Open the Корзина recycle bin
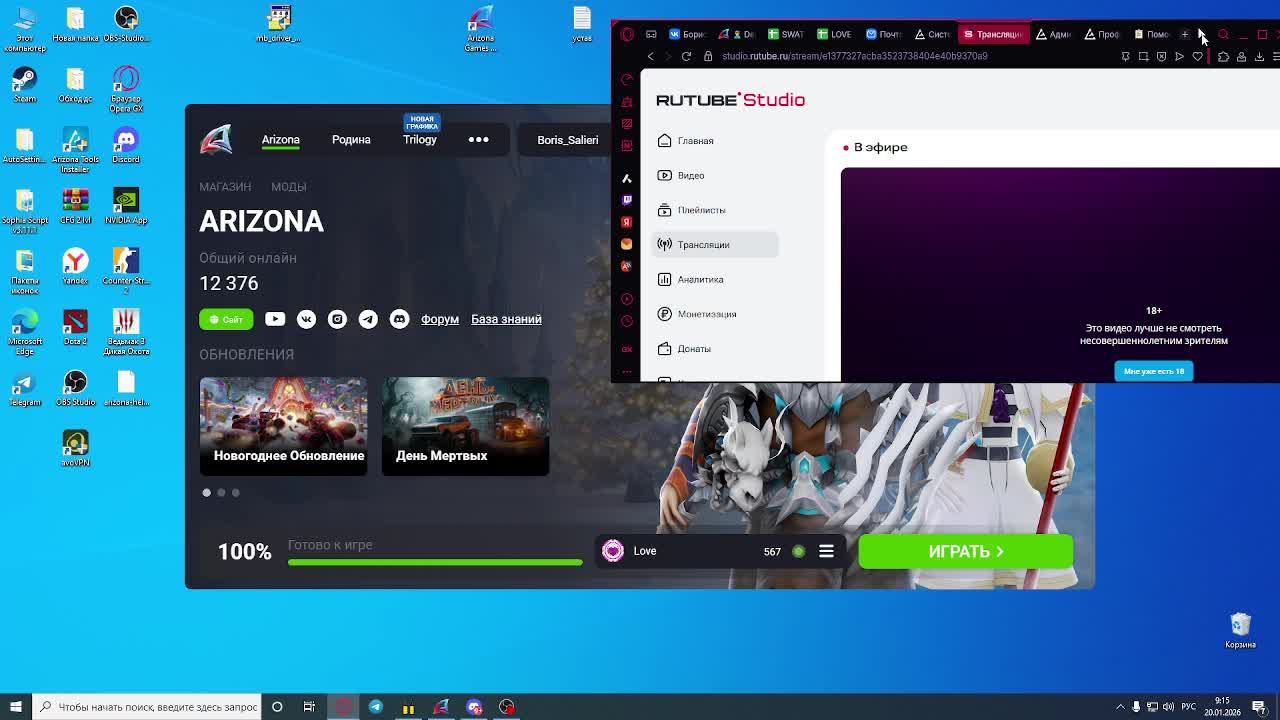Viewport: 1280px width, 720px height. point(1240,631)
